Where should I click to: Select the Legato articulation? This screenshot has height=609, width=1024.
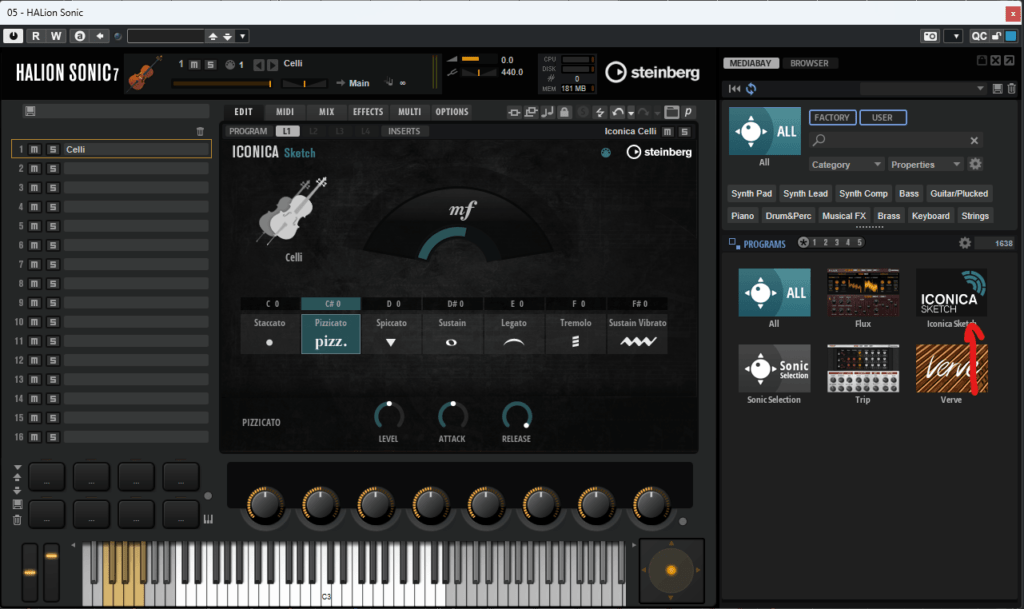pos(513,333)
